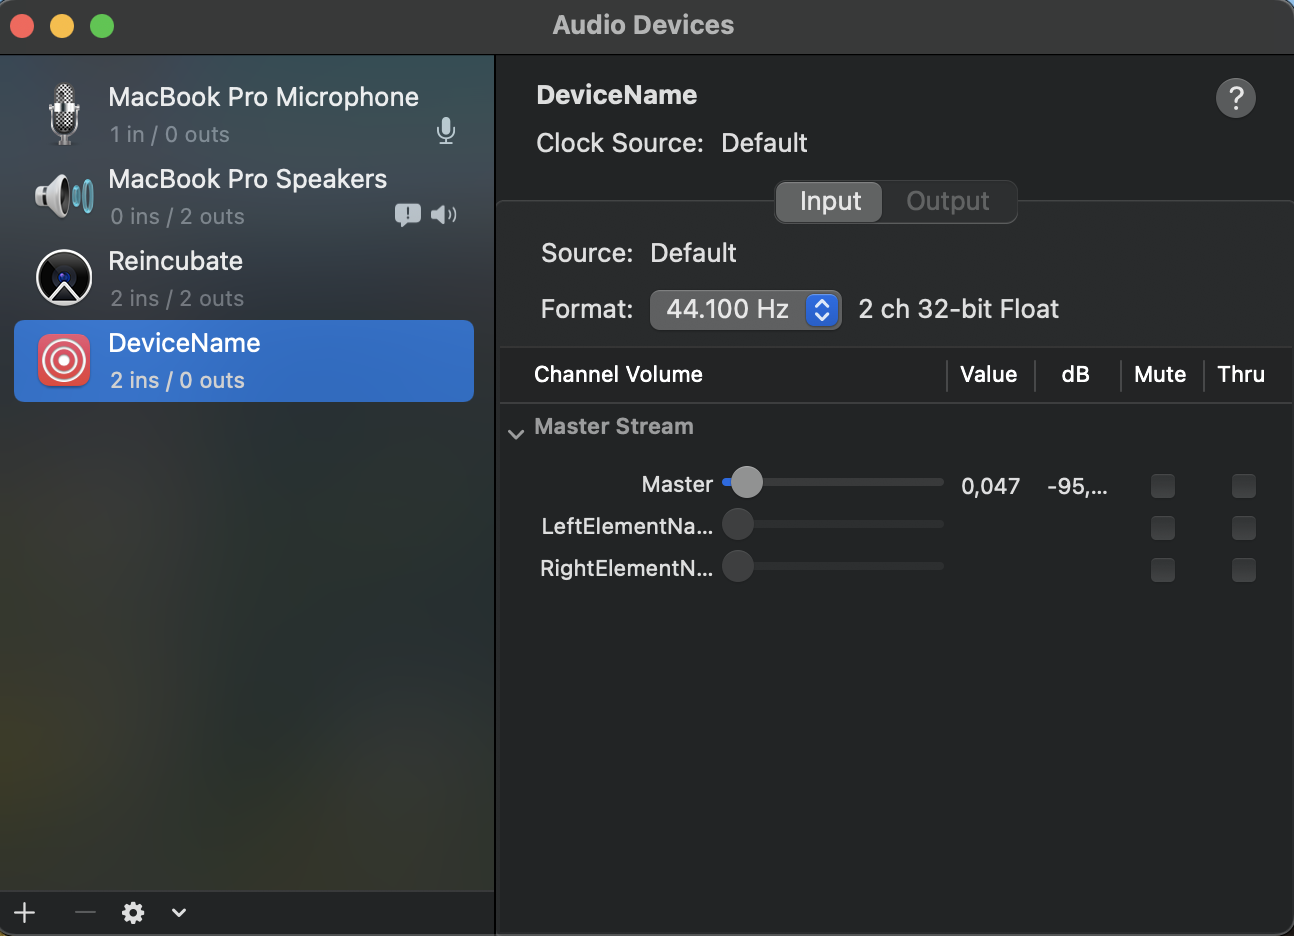Click the speaker output indicator icon
This screenshot has width=1294, height=936.
coord(444,215)
